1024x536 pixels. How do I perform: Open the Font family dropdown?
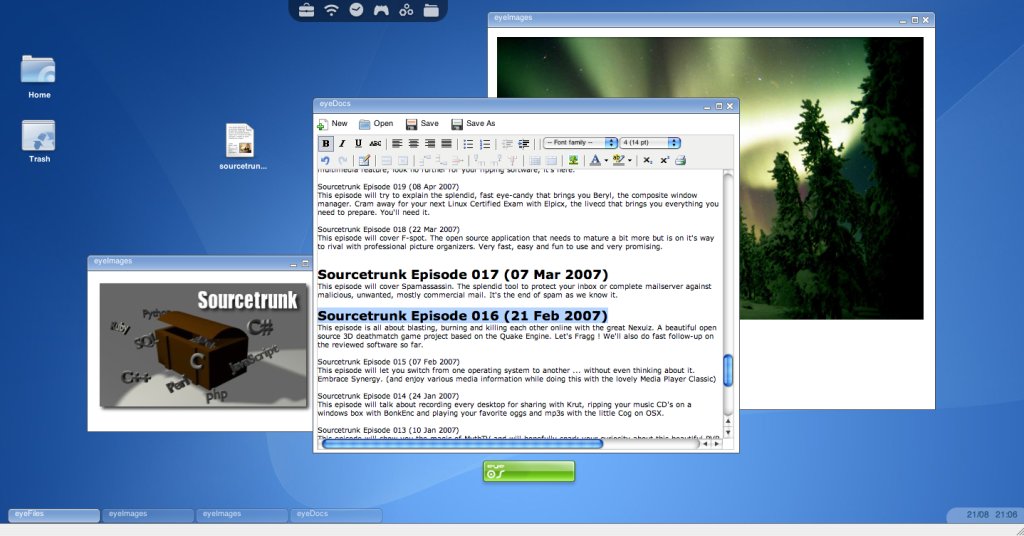pos(580,142)
